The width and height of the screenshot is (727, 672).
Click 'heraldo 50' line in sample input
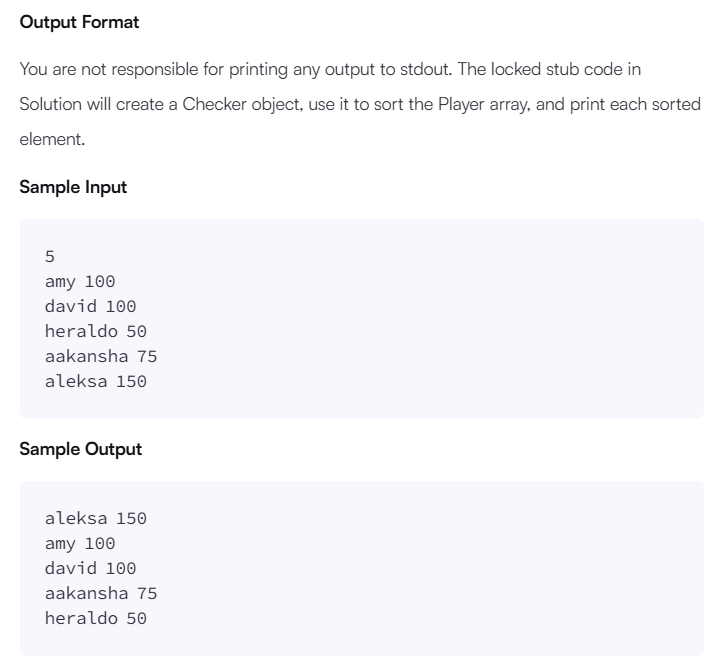coord(96,331)
